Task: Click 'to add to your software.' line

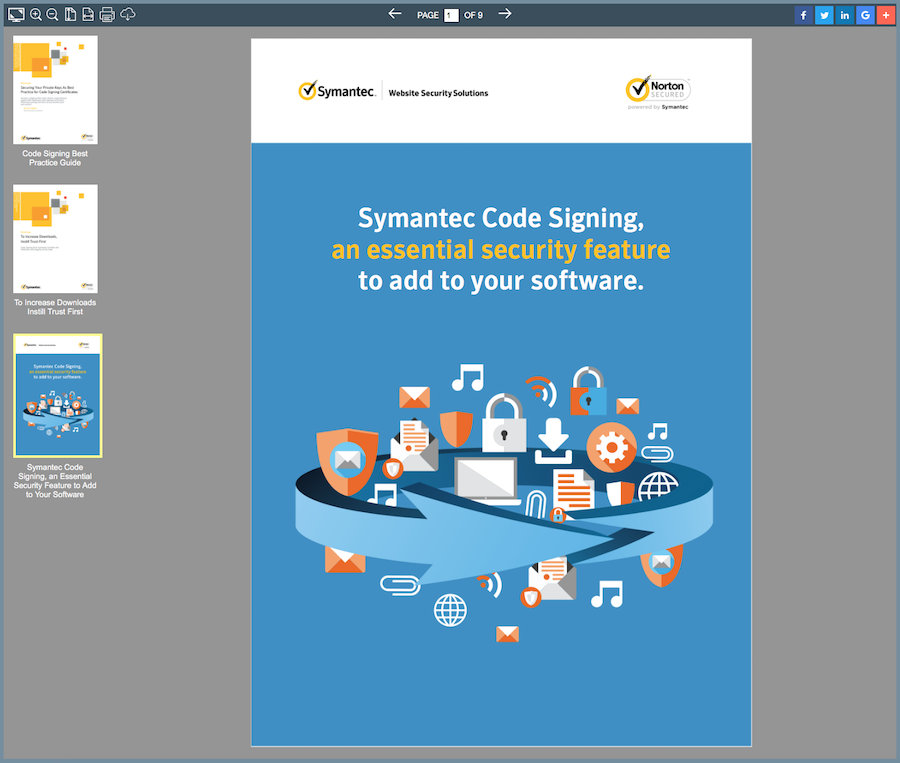Action: click(x=501, y=281)
